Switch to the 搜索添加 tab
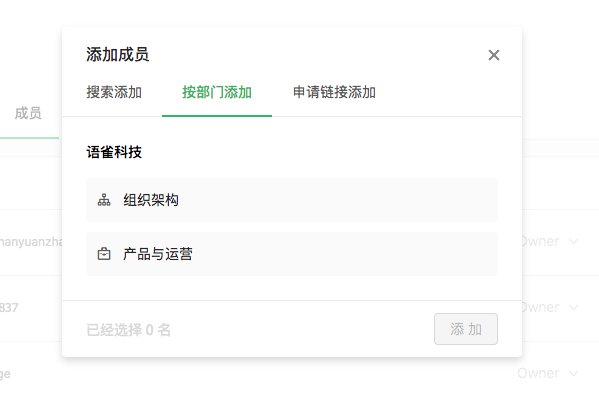599x401 pixels. (x=114, y=92)
